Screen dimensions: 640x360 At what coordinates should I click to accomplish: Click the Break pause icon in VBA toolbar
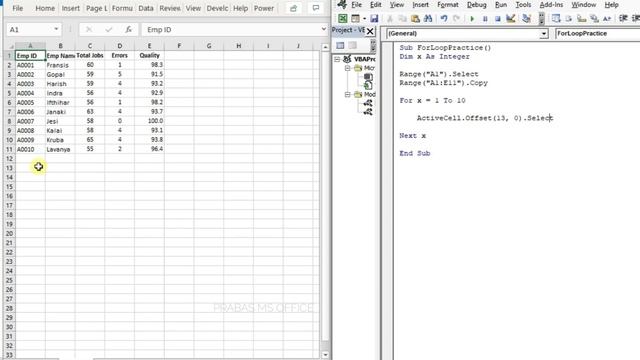point(485,19)
